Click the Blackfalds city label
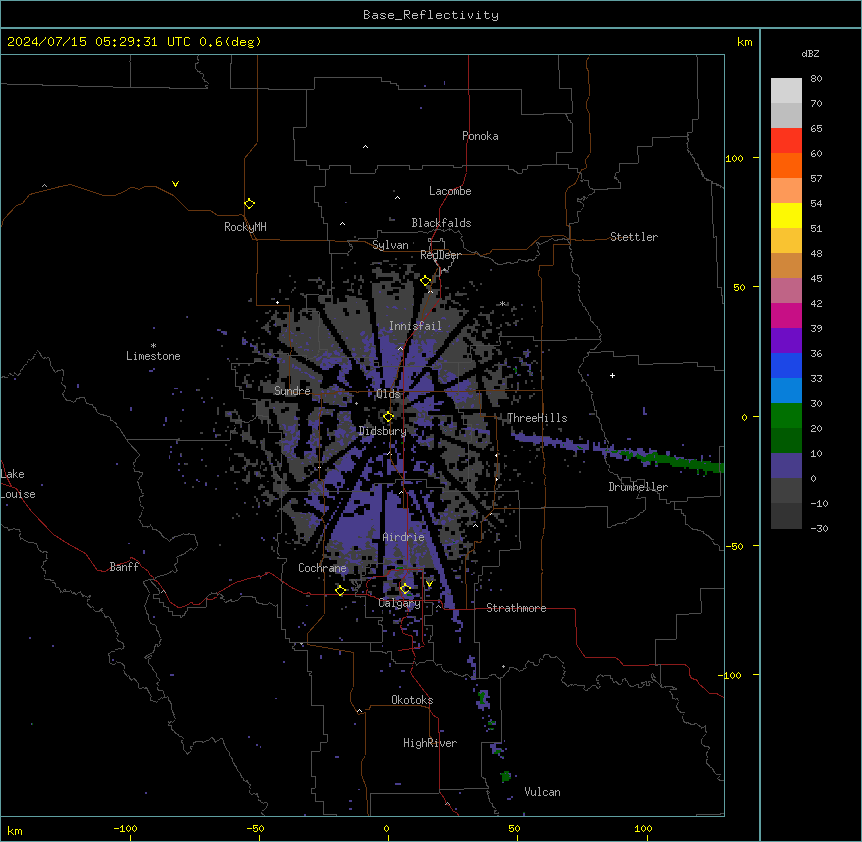862x842 pixels. click(x=441, y=223)
